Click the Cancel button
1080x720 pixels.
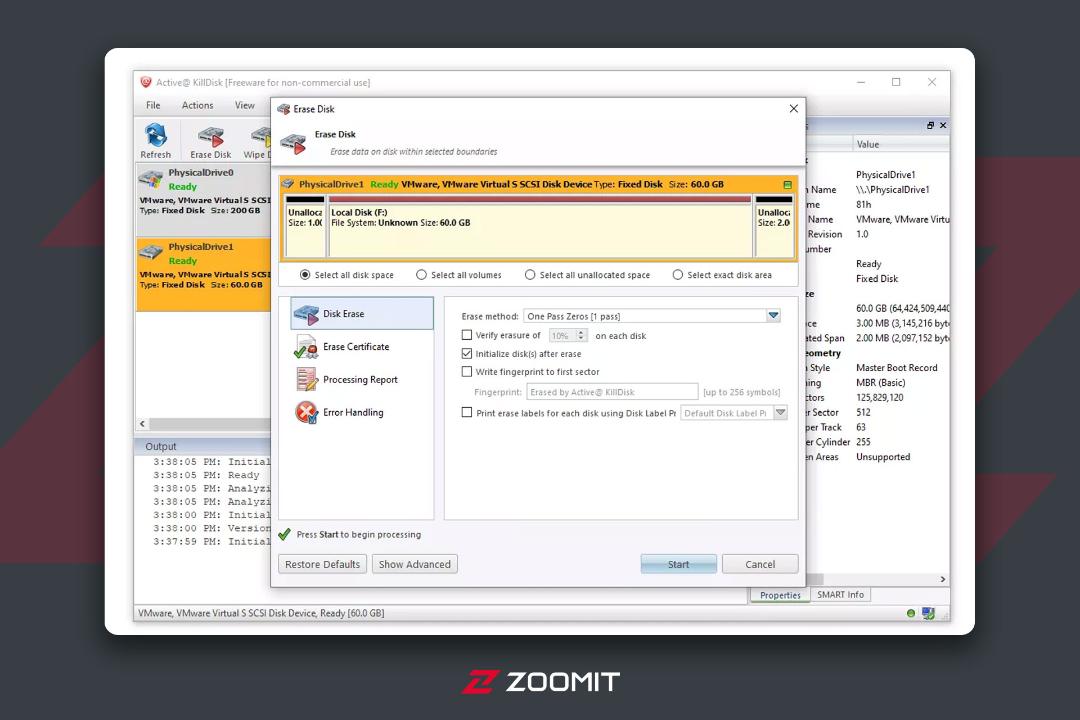coord(760,564)
